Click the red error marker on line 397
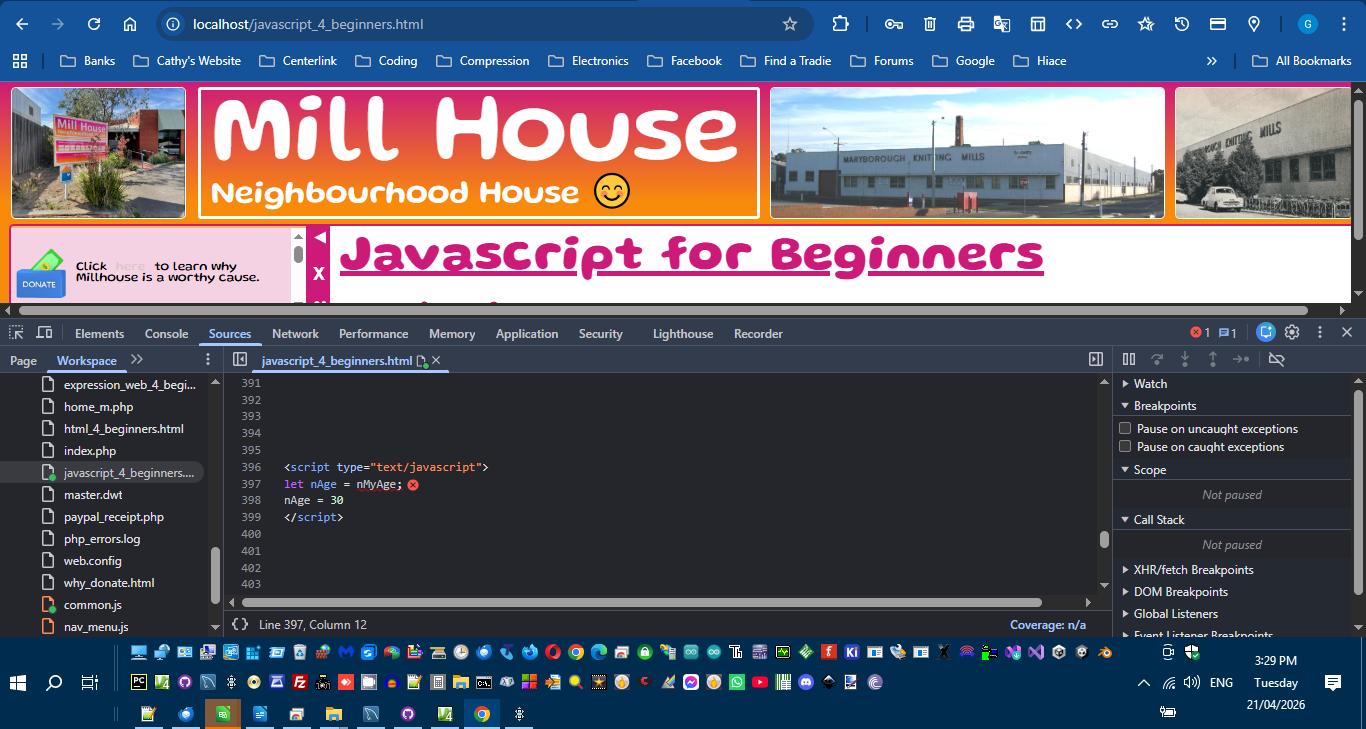Image resolution: width=1366 pixels, height=729 pixels. point(413,485)
